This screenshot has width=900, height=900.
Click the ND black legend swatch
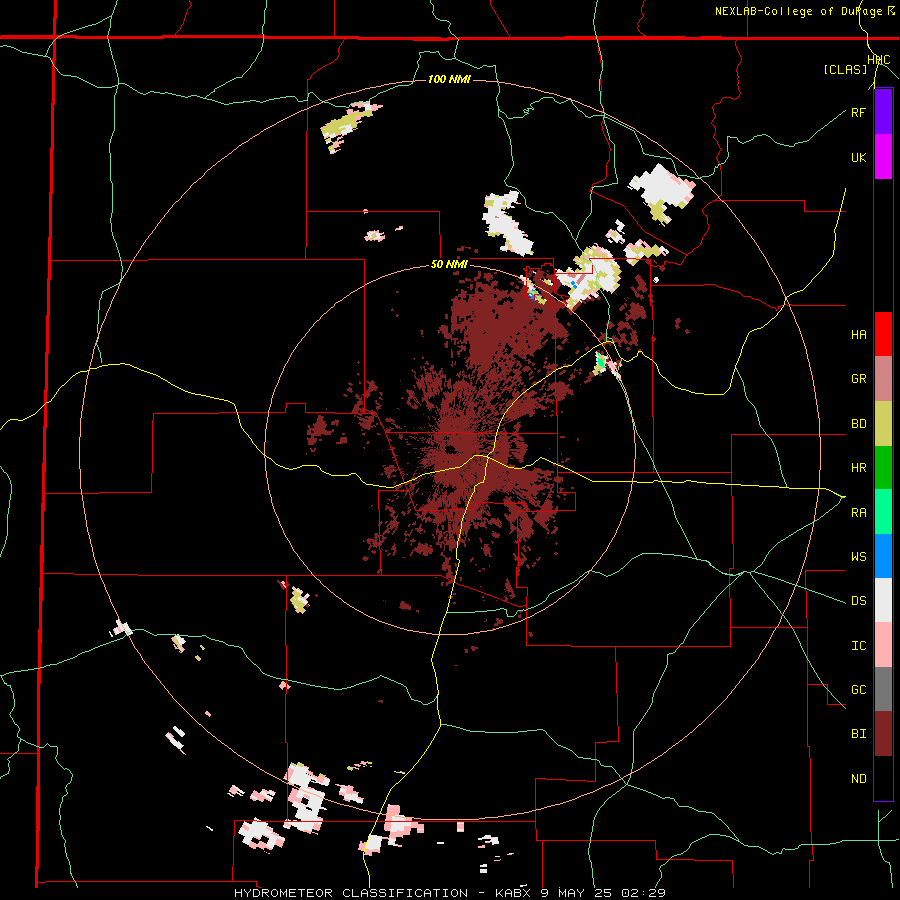883,778
